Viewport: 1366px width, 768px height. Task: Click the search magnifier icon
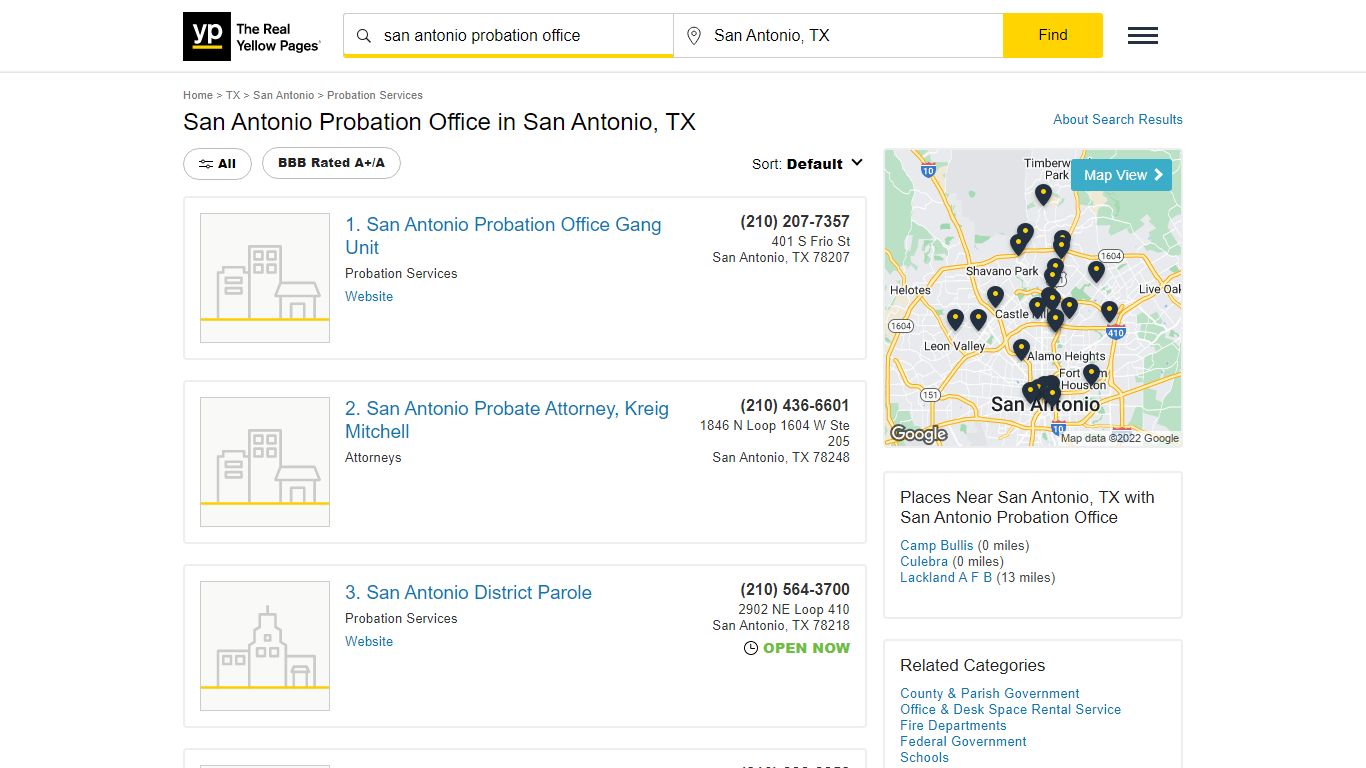click(x=364, y=36)
